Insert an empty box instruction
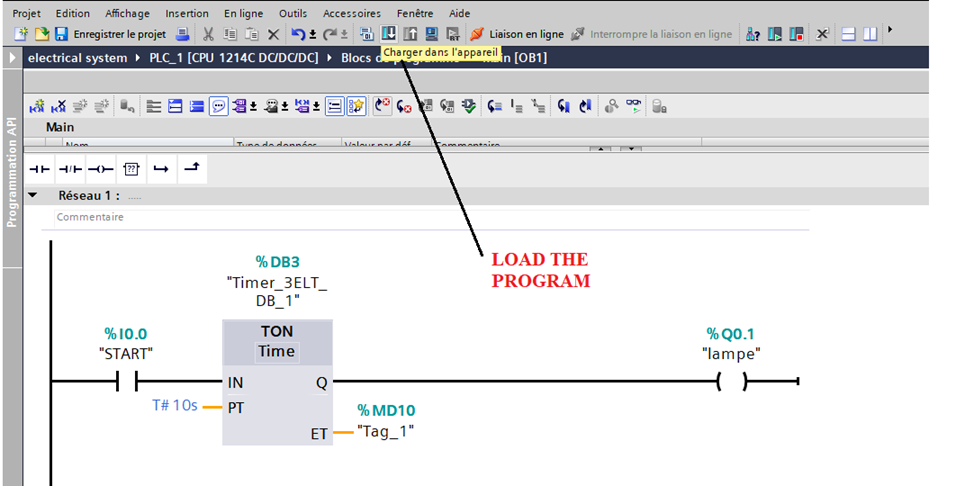 [130, 170]
